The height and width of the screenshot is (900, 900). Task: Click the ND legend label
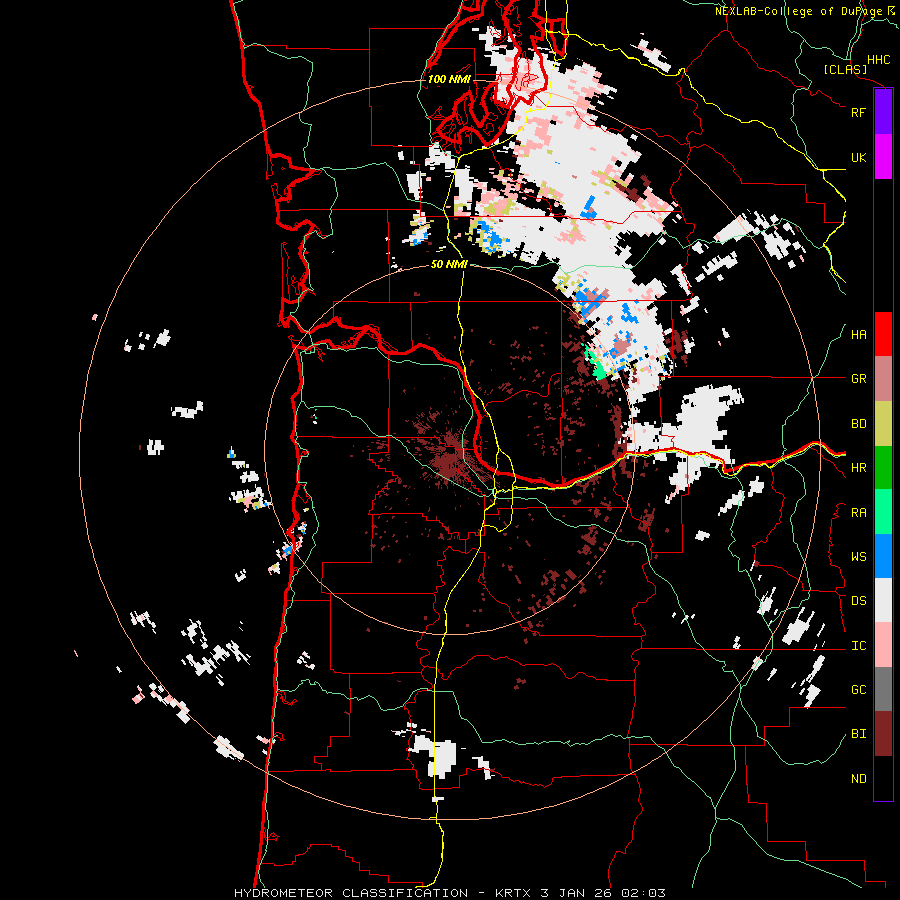[858, 779]
